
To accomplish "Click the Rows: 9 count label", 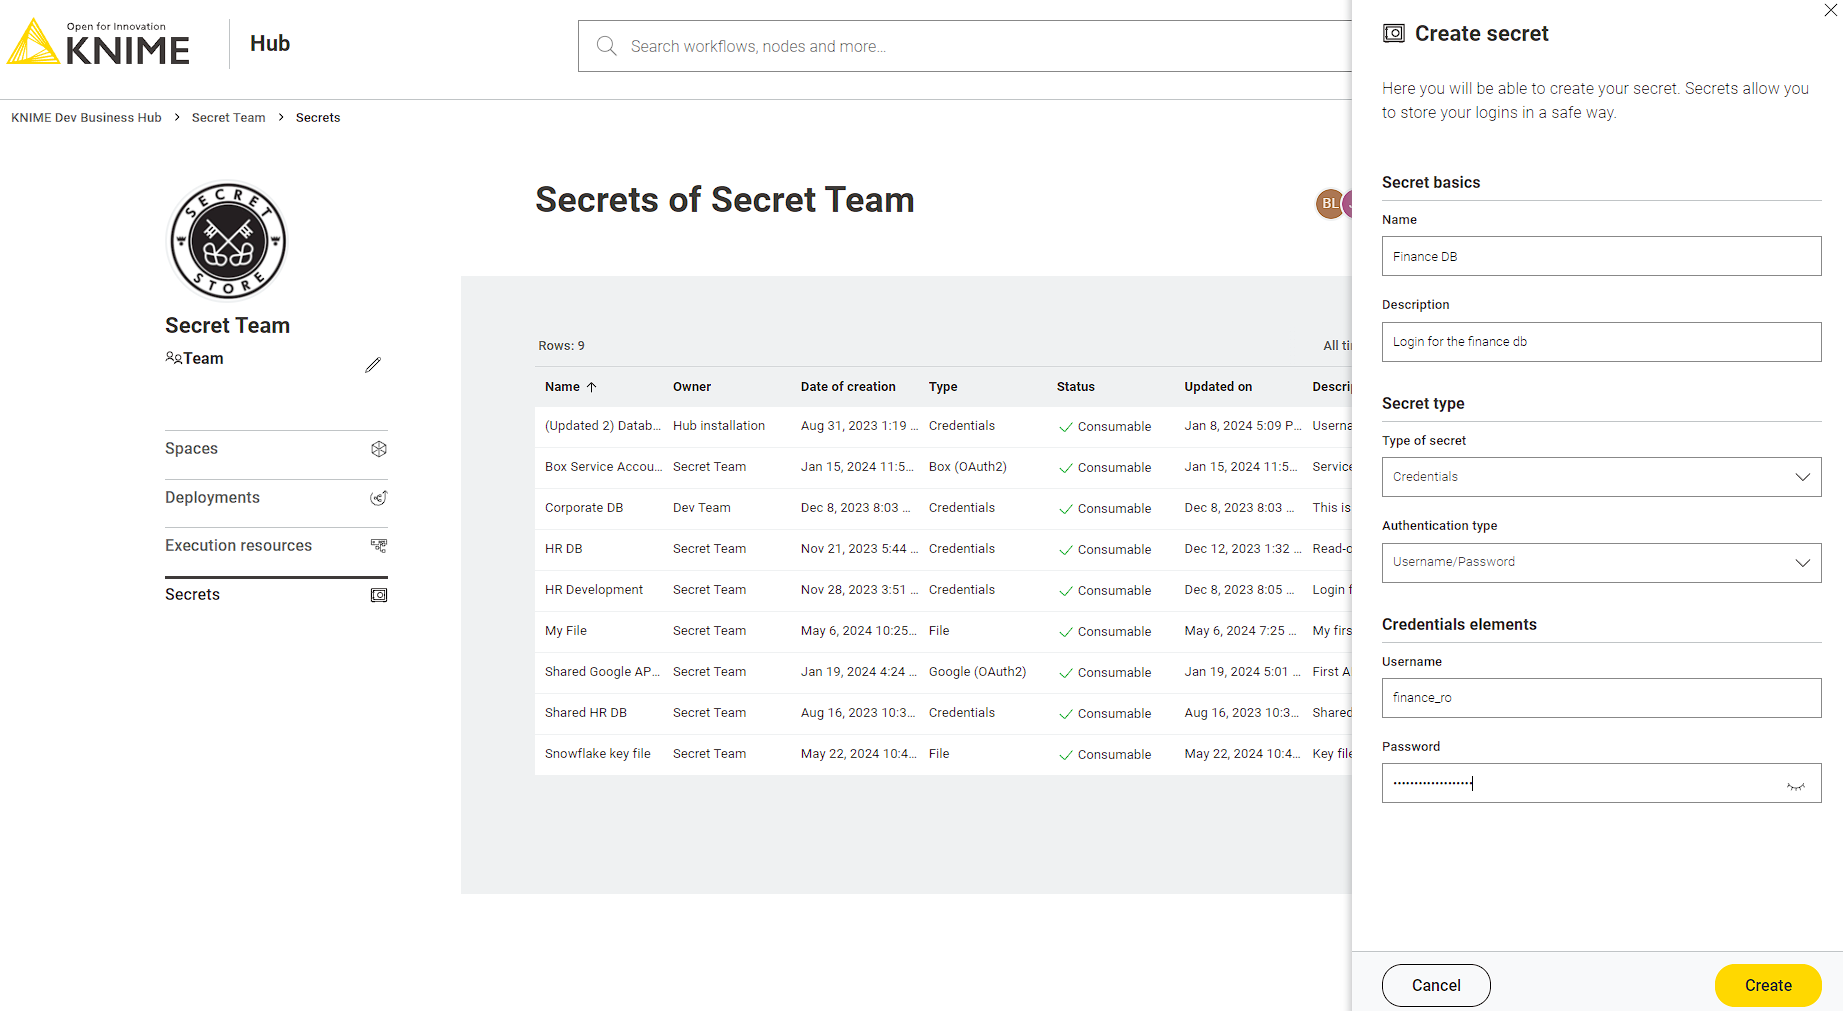I will pos(561,346).
